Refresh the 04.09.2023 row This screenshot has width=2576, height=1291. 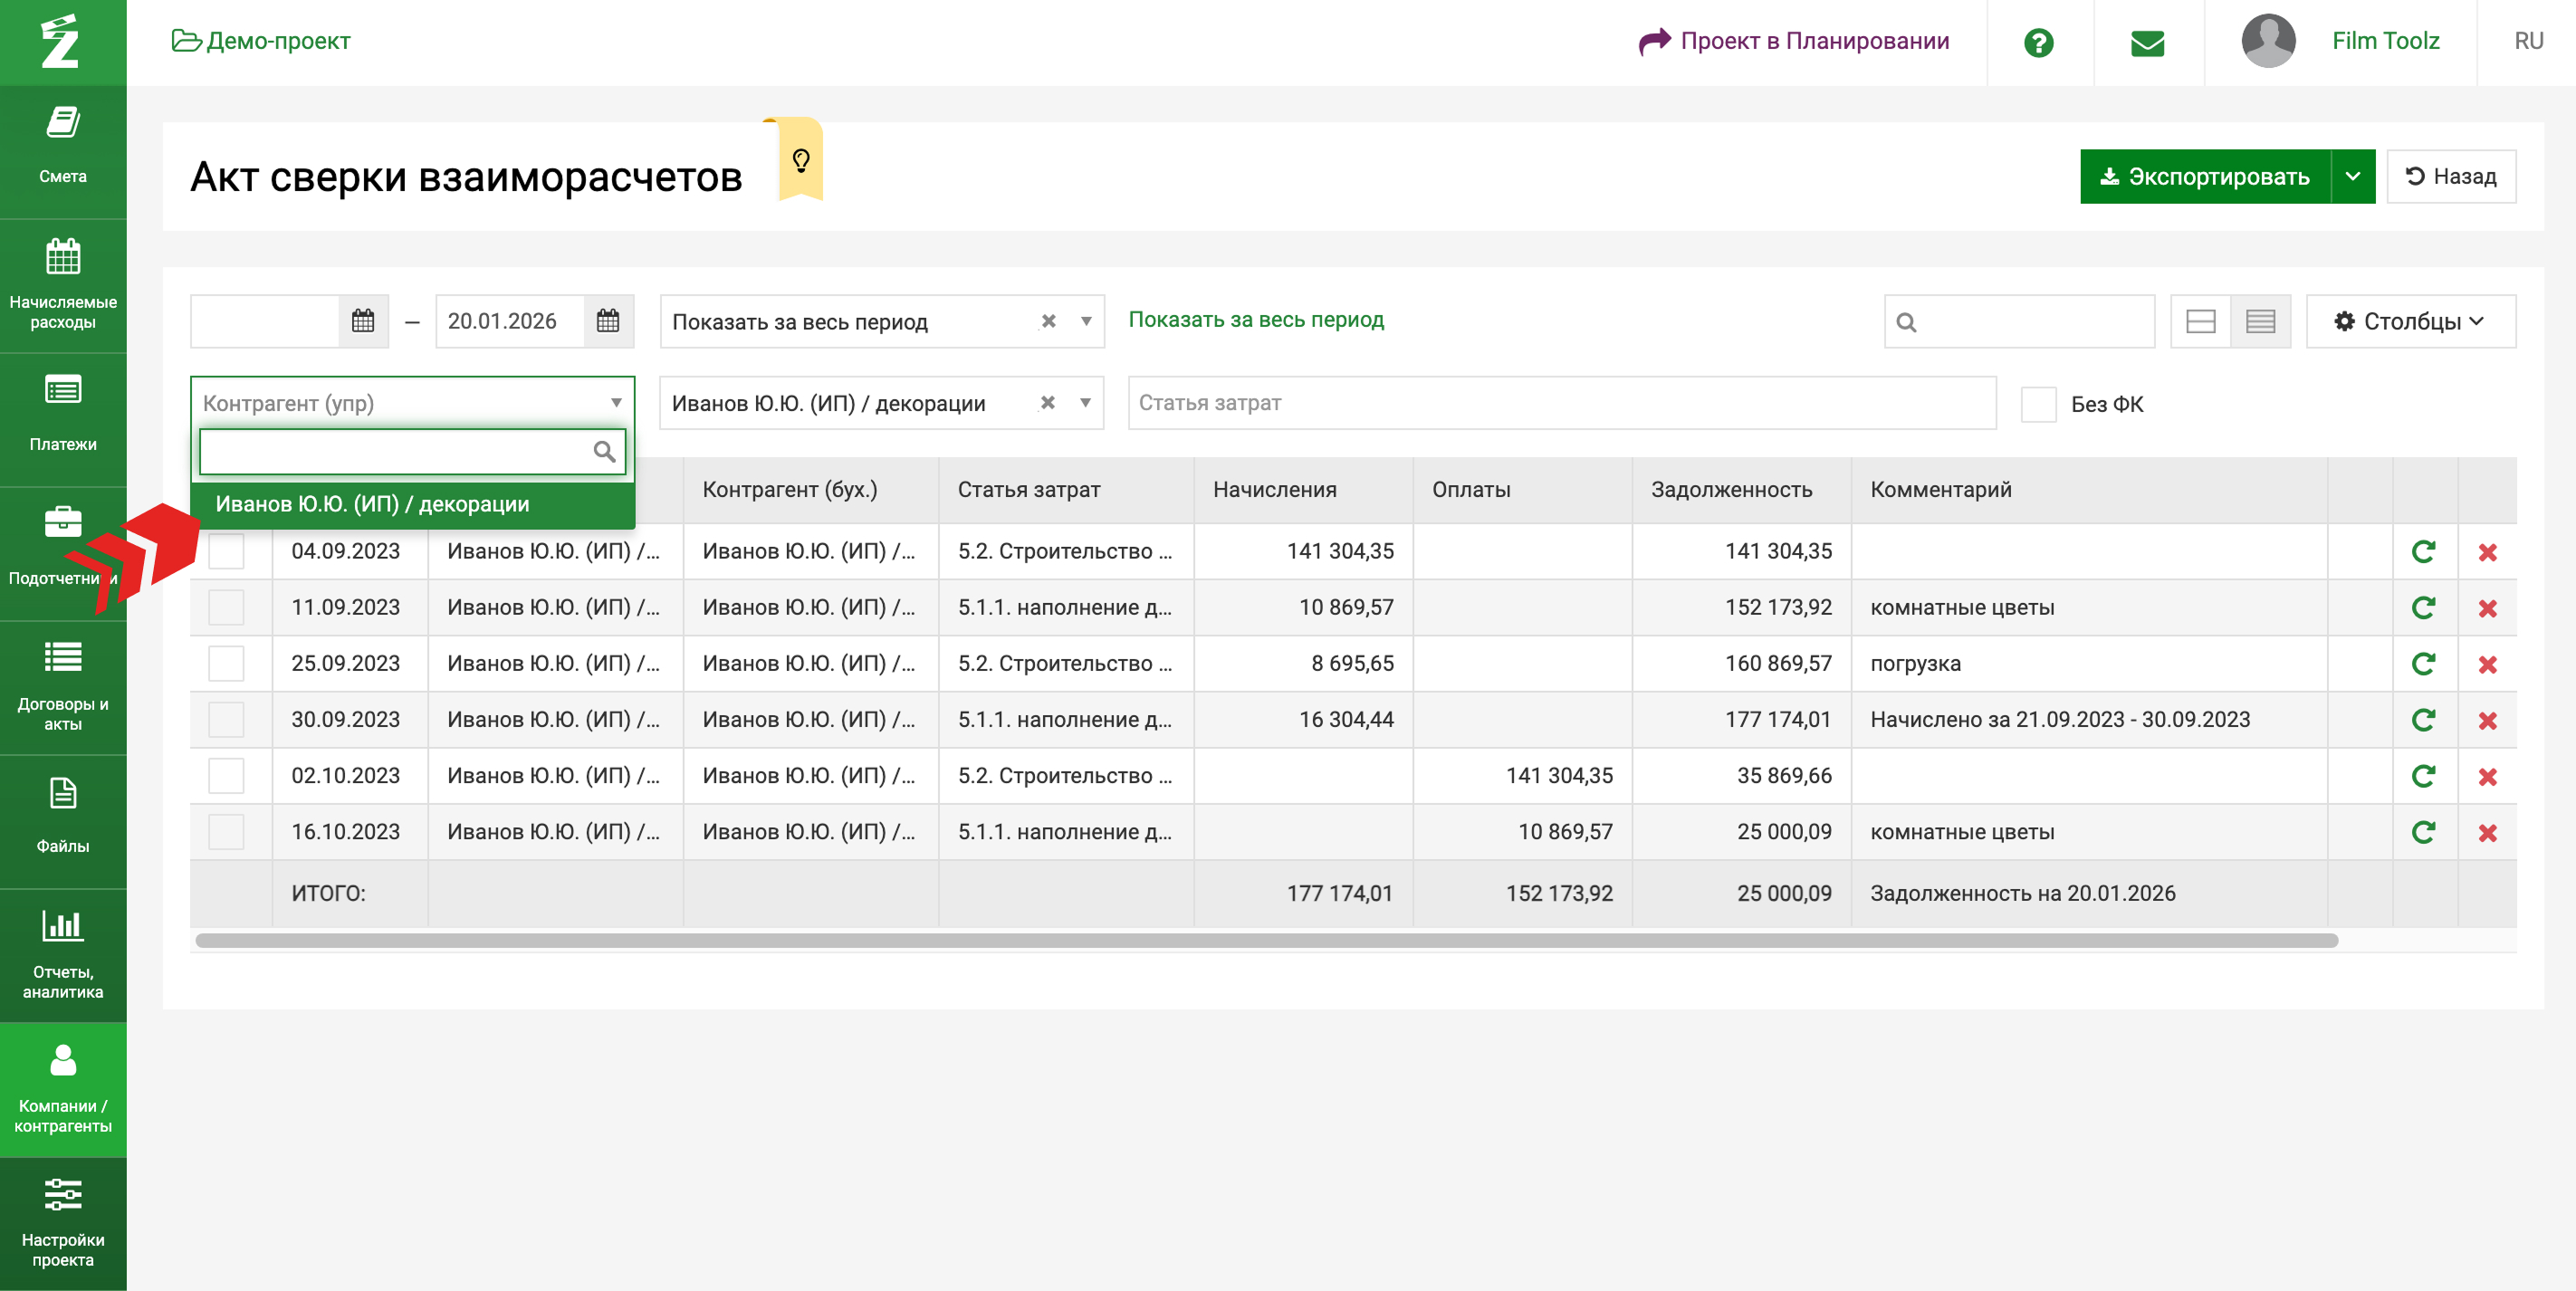pos(2422,551)
